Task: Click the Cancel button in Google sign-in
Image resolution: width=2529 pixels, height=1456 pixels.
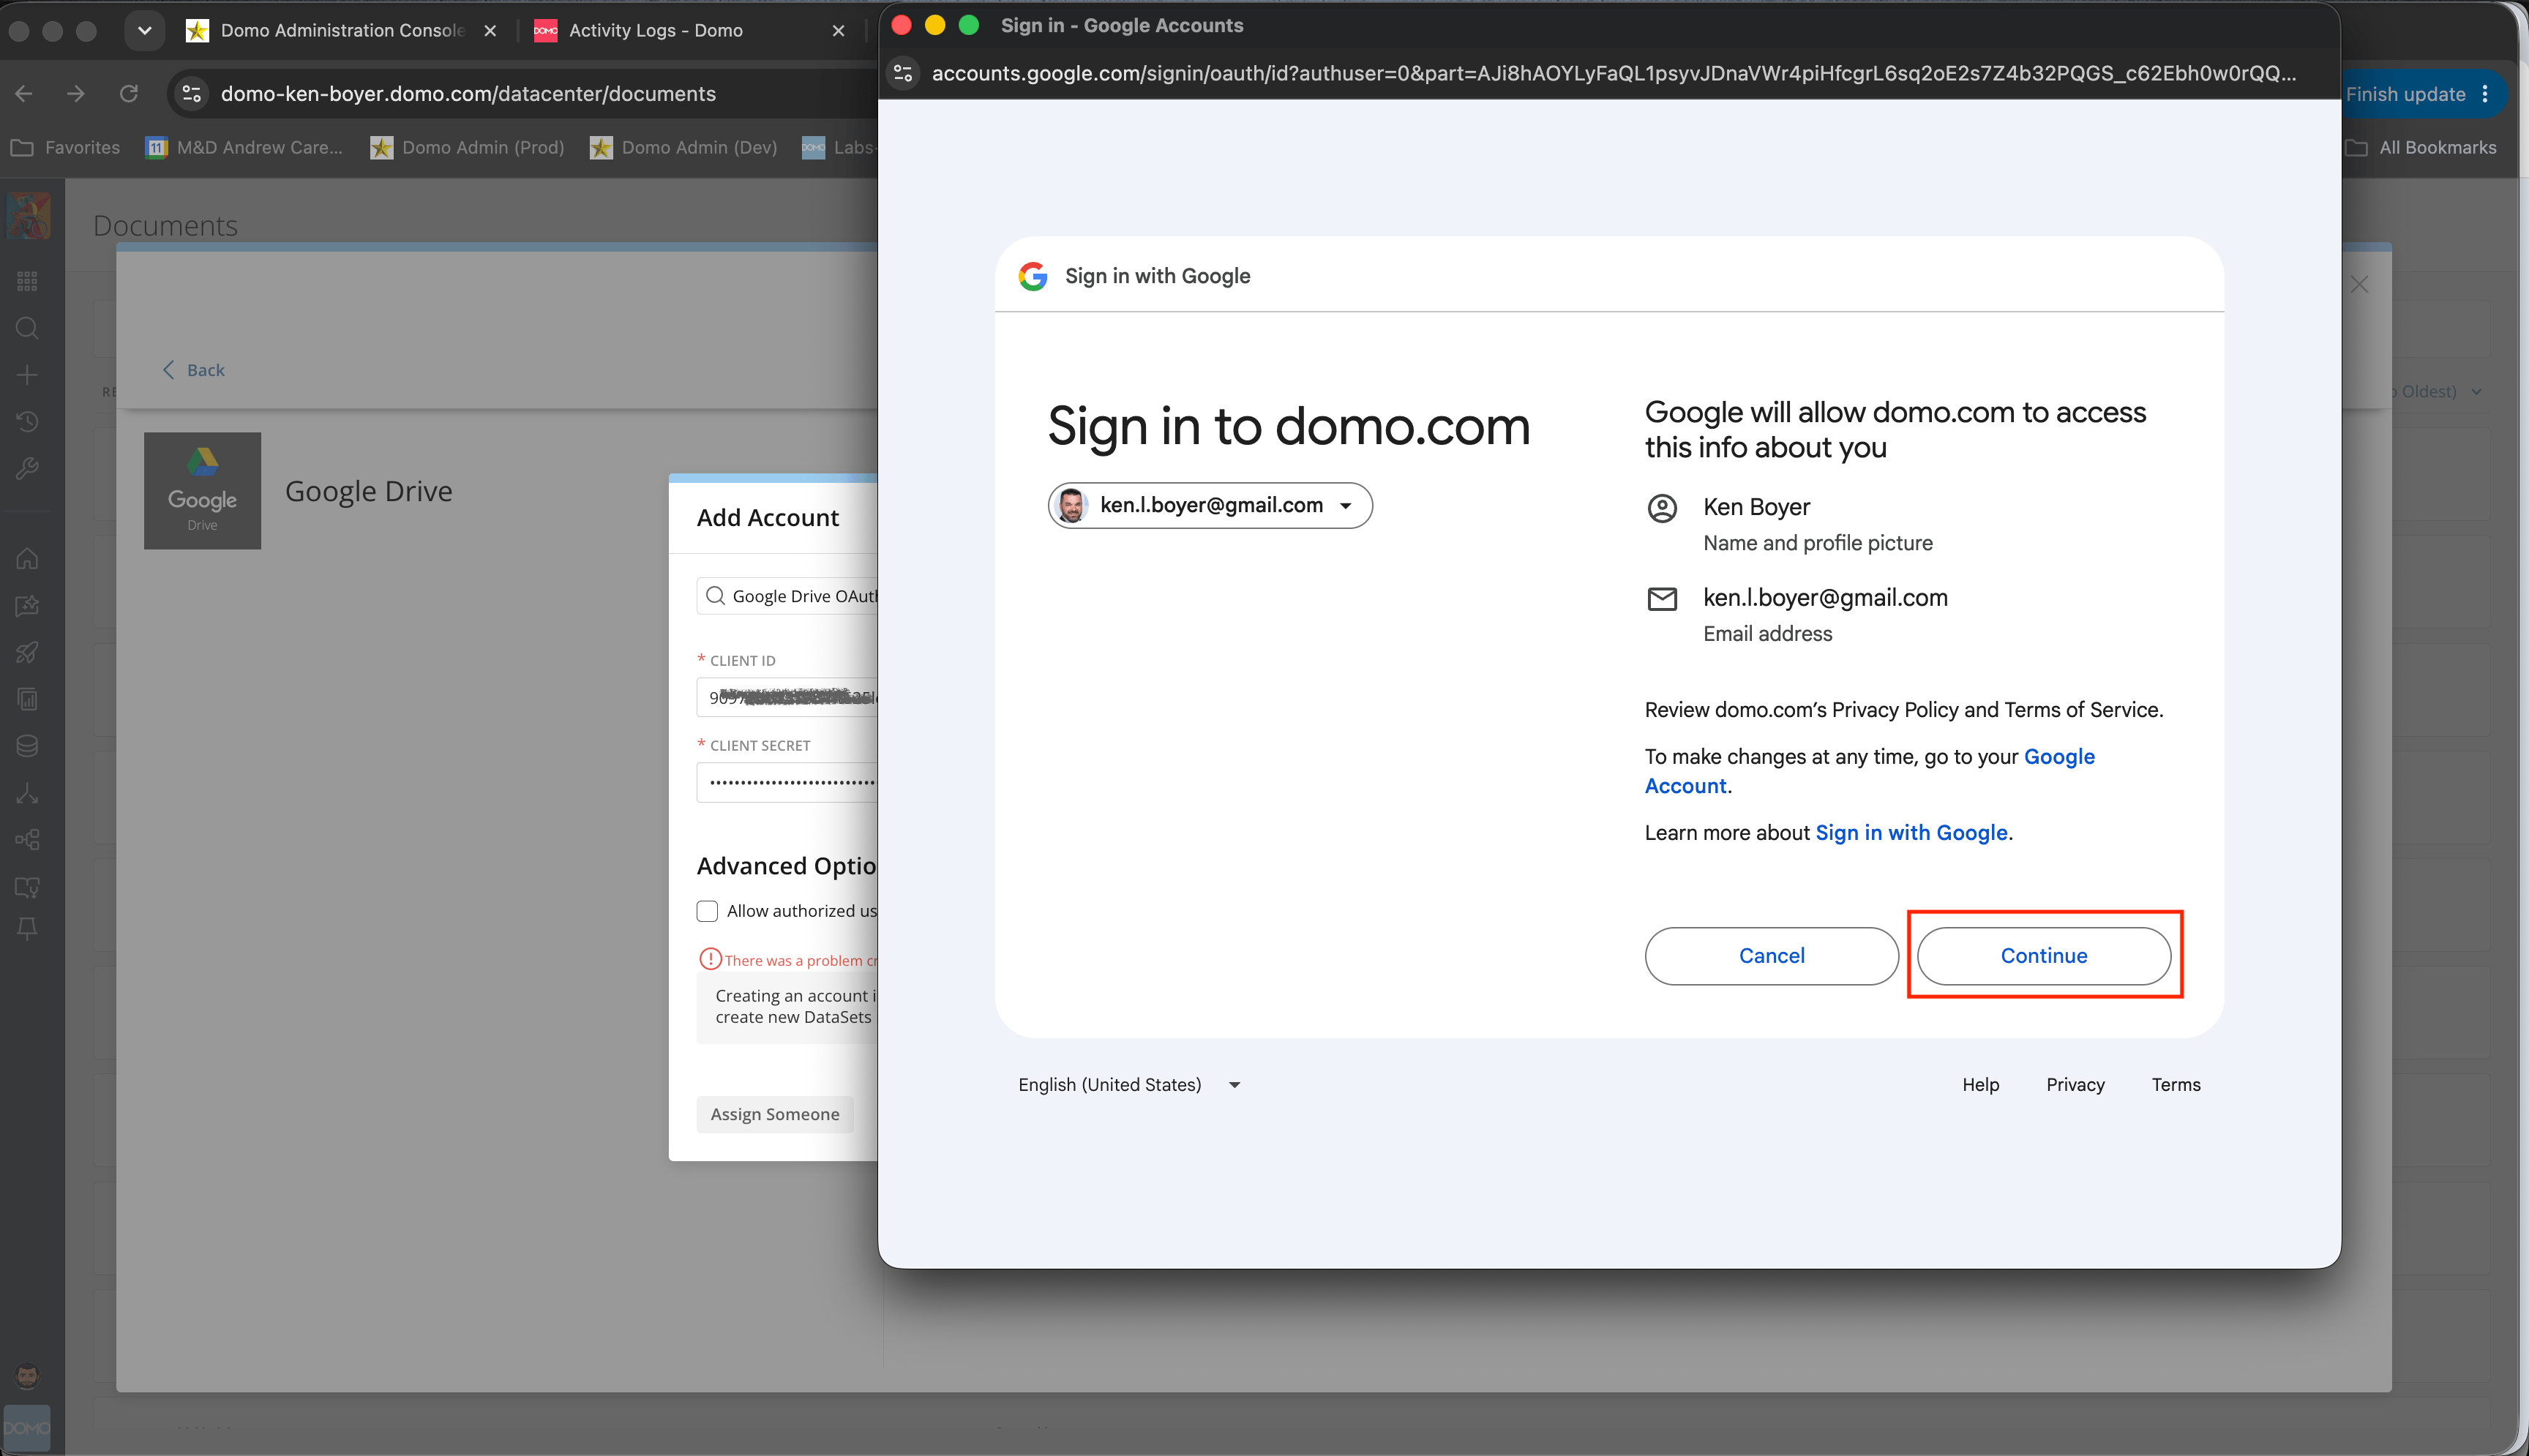Action: click(1771, 956)
